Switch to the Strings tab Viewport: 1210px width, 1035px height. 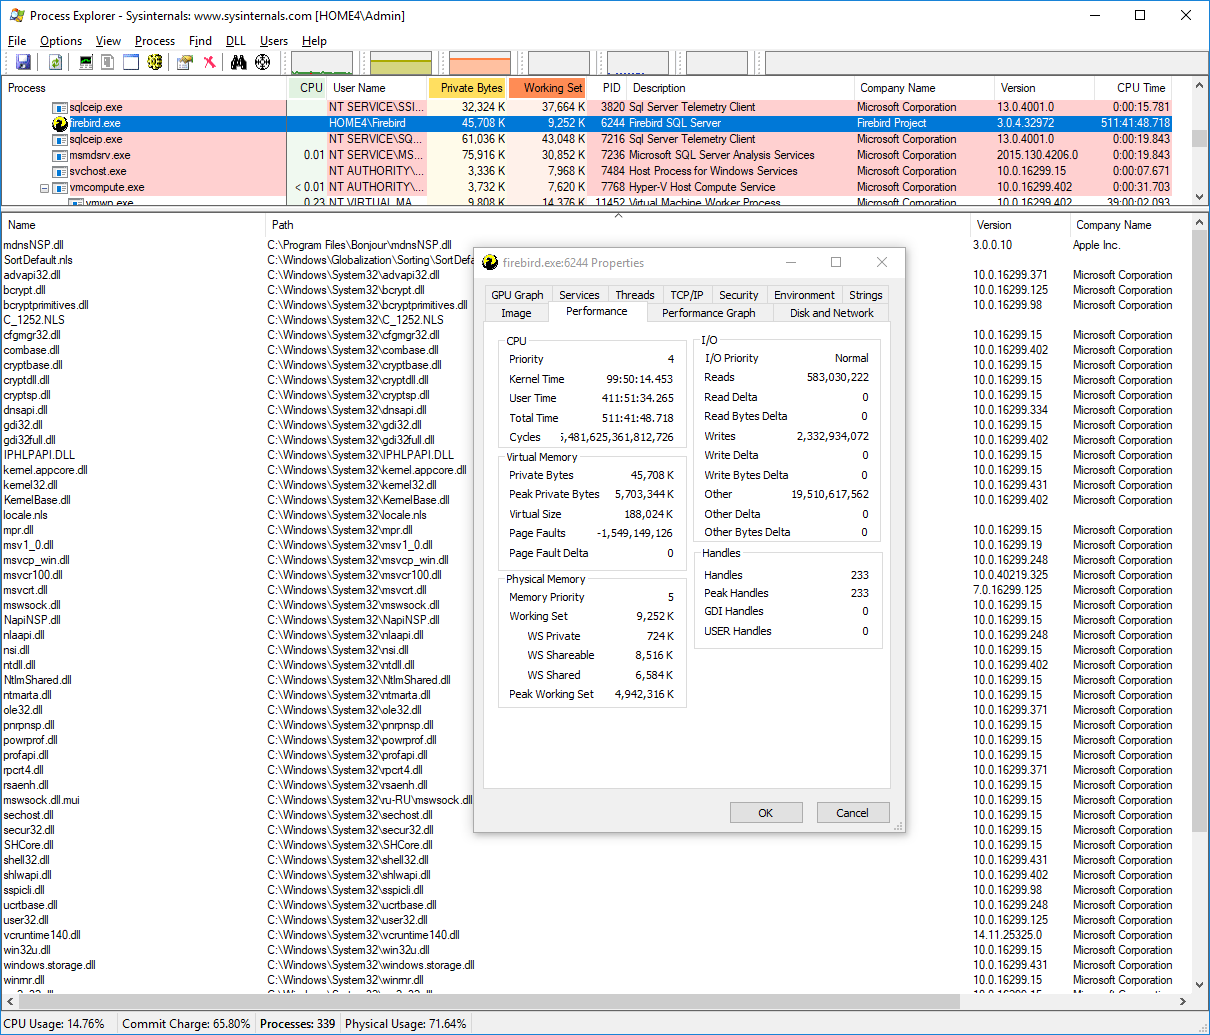[865, 295]
